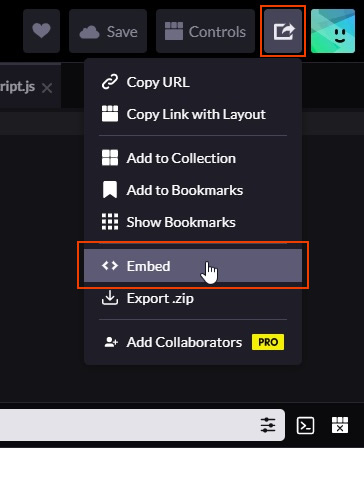Click the Embed menu option

pyautogui.click(x=193, y=266)
